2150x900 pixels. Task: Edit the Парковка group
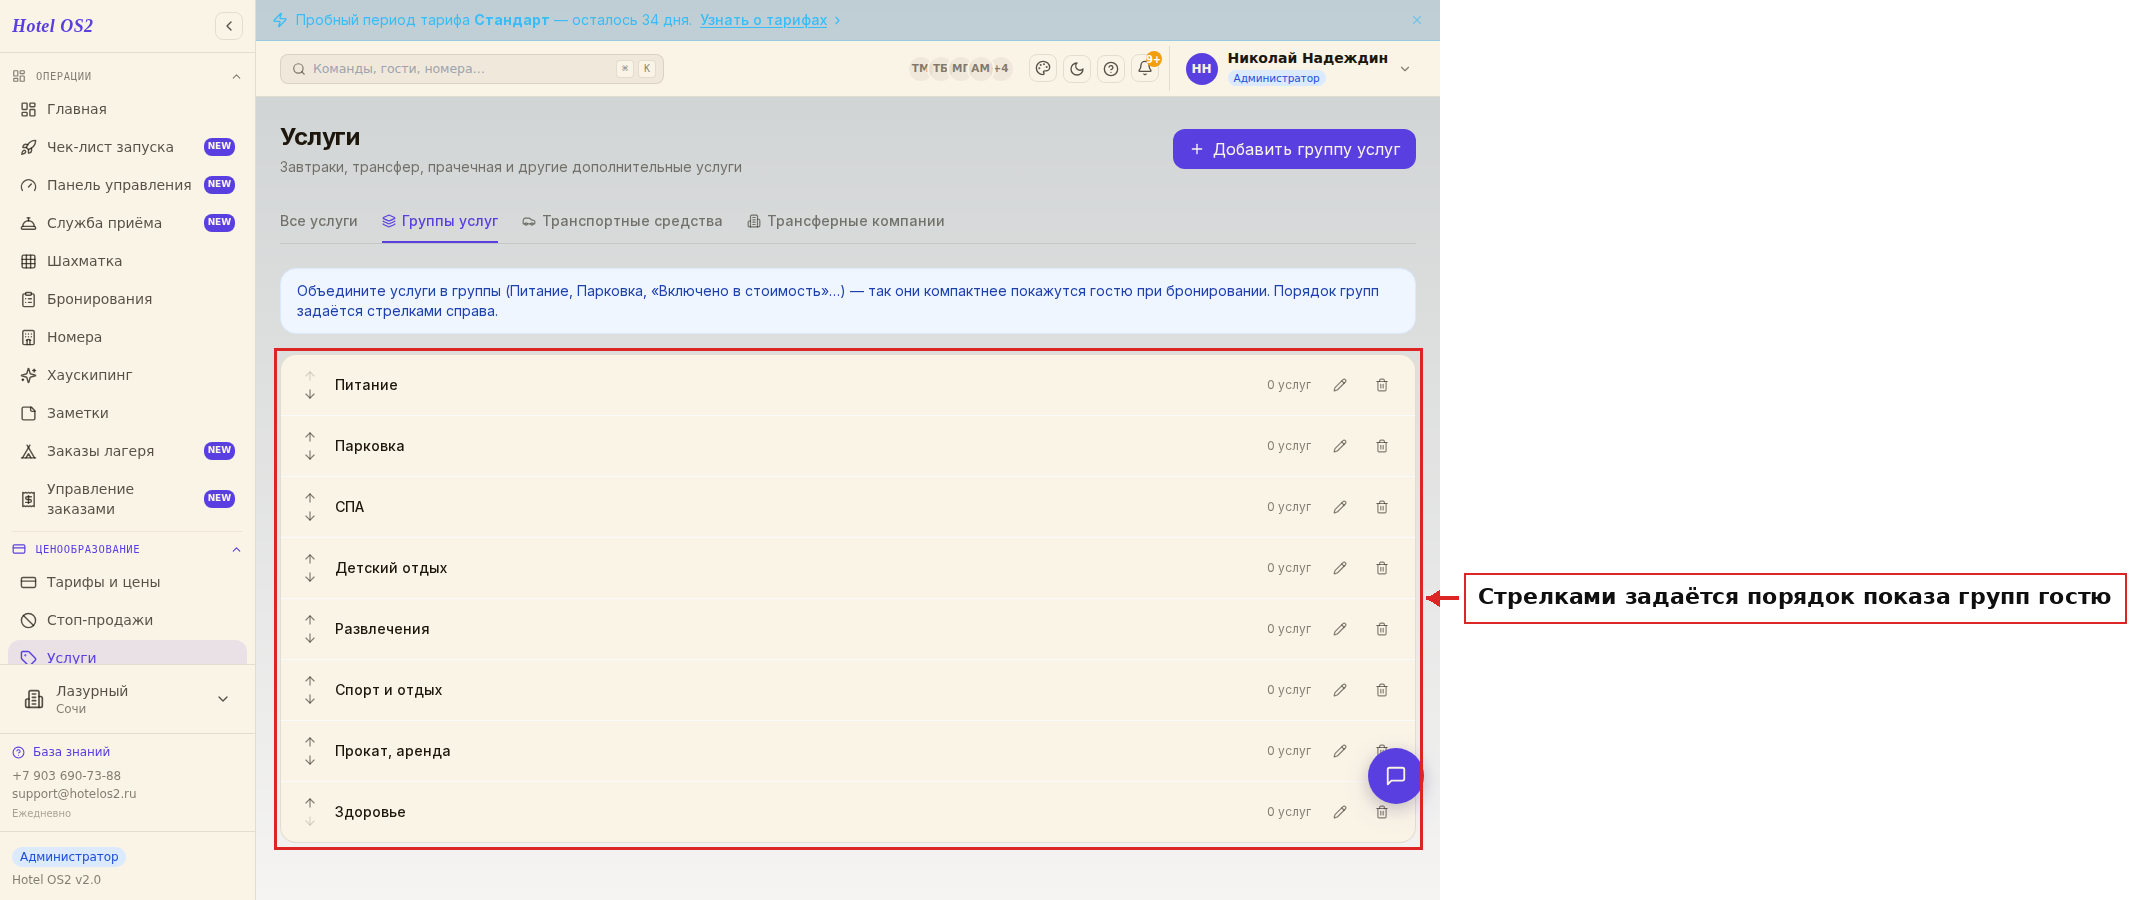1340,446
